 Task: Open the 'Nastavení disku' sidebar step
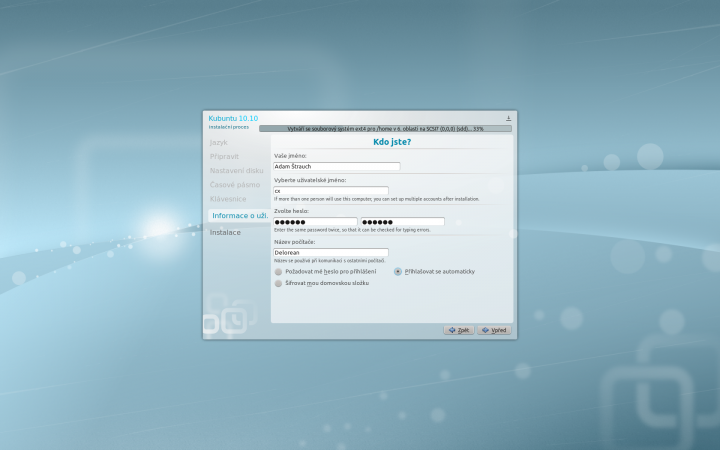pyautogui.click(x=236, y=171)
